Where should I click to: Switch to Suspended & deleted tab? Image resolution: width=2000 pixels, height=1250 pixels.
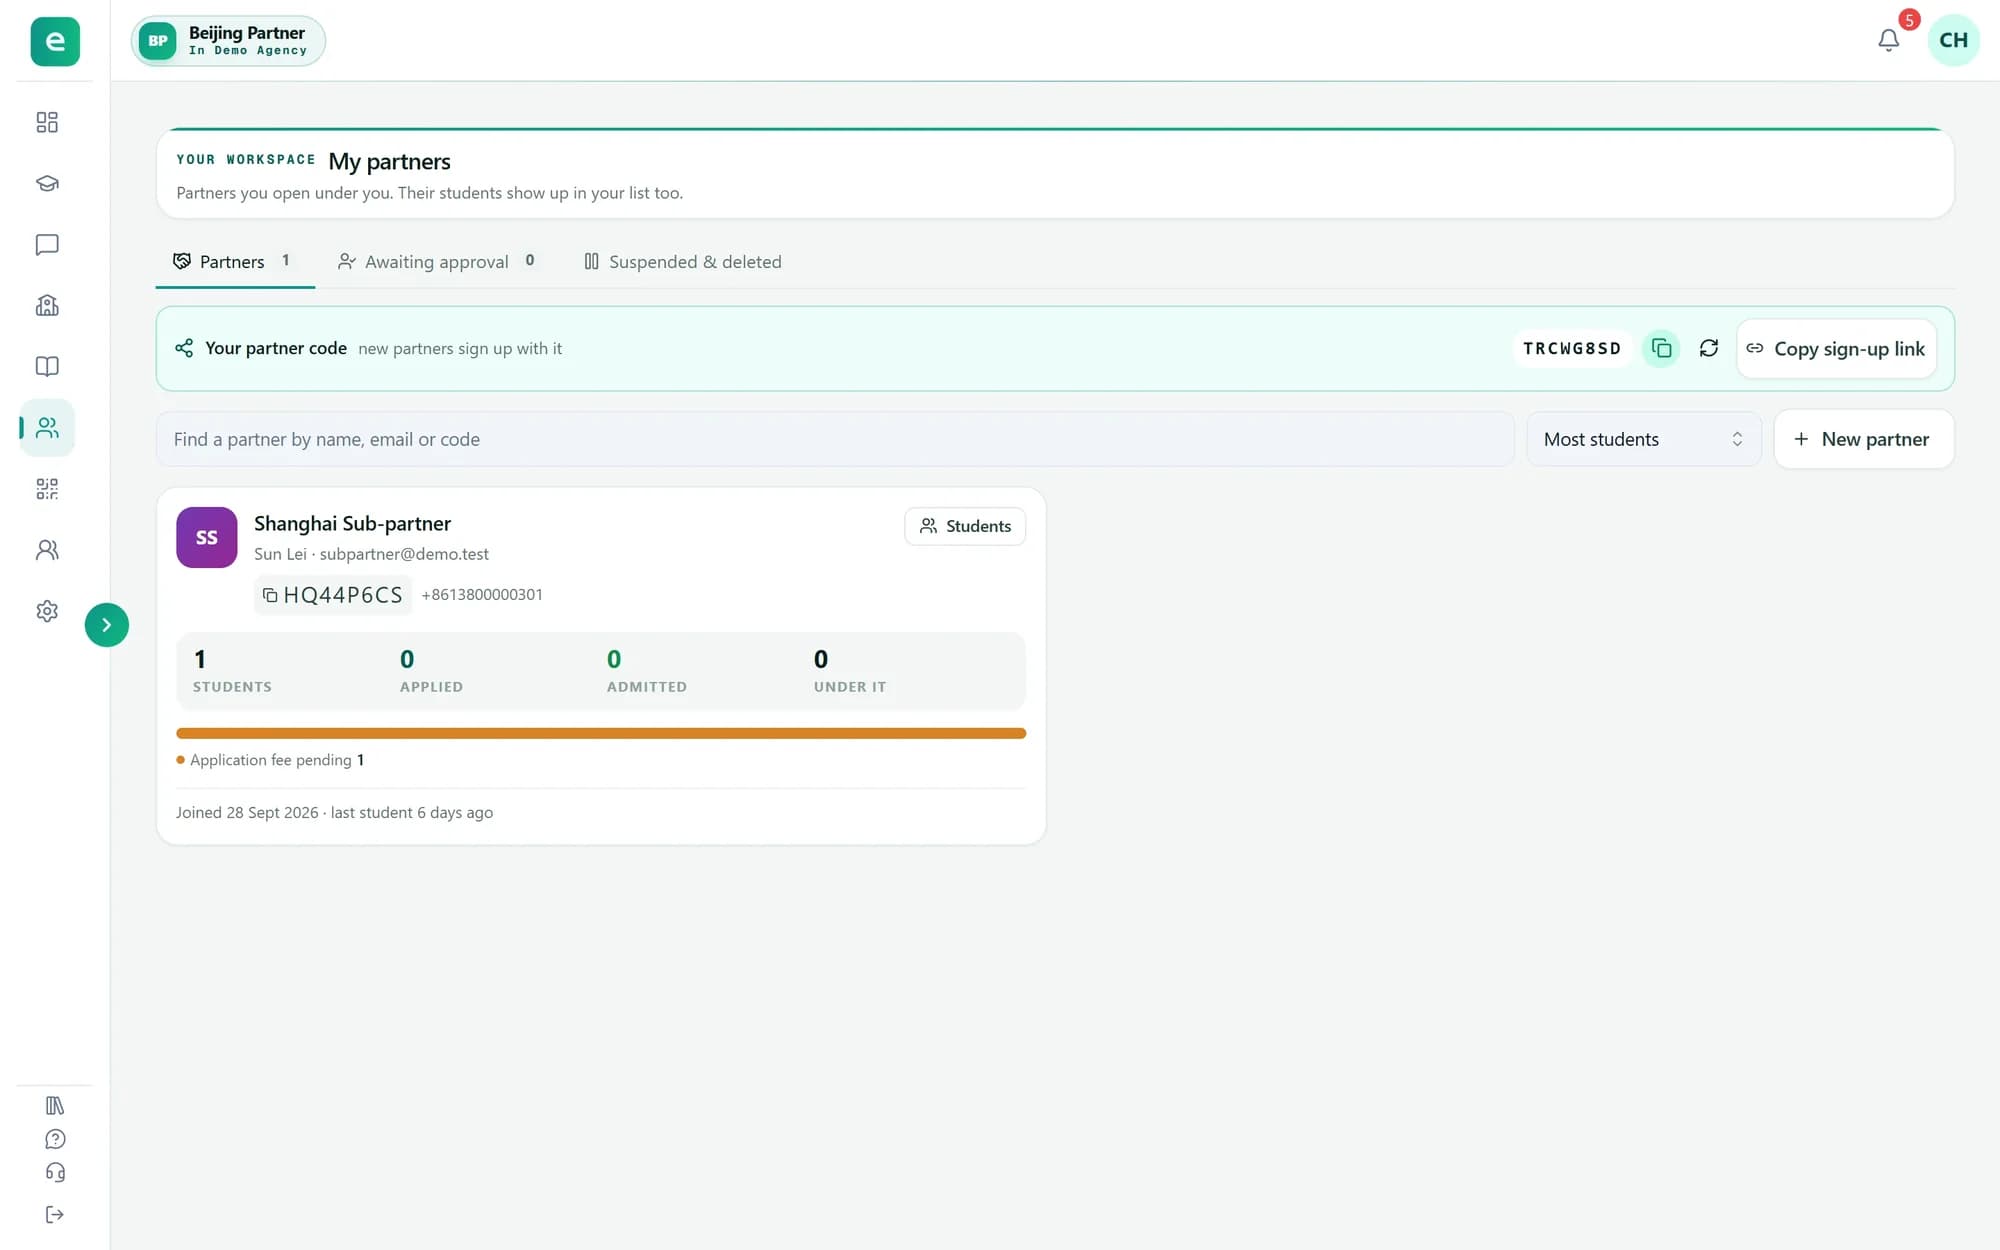click(x=683, y=261)
